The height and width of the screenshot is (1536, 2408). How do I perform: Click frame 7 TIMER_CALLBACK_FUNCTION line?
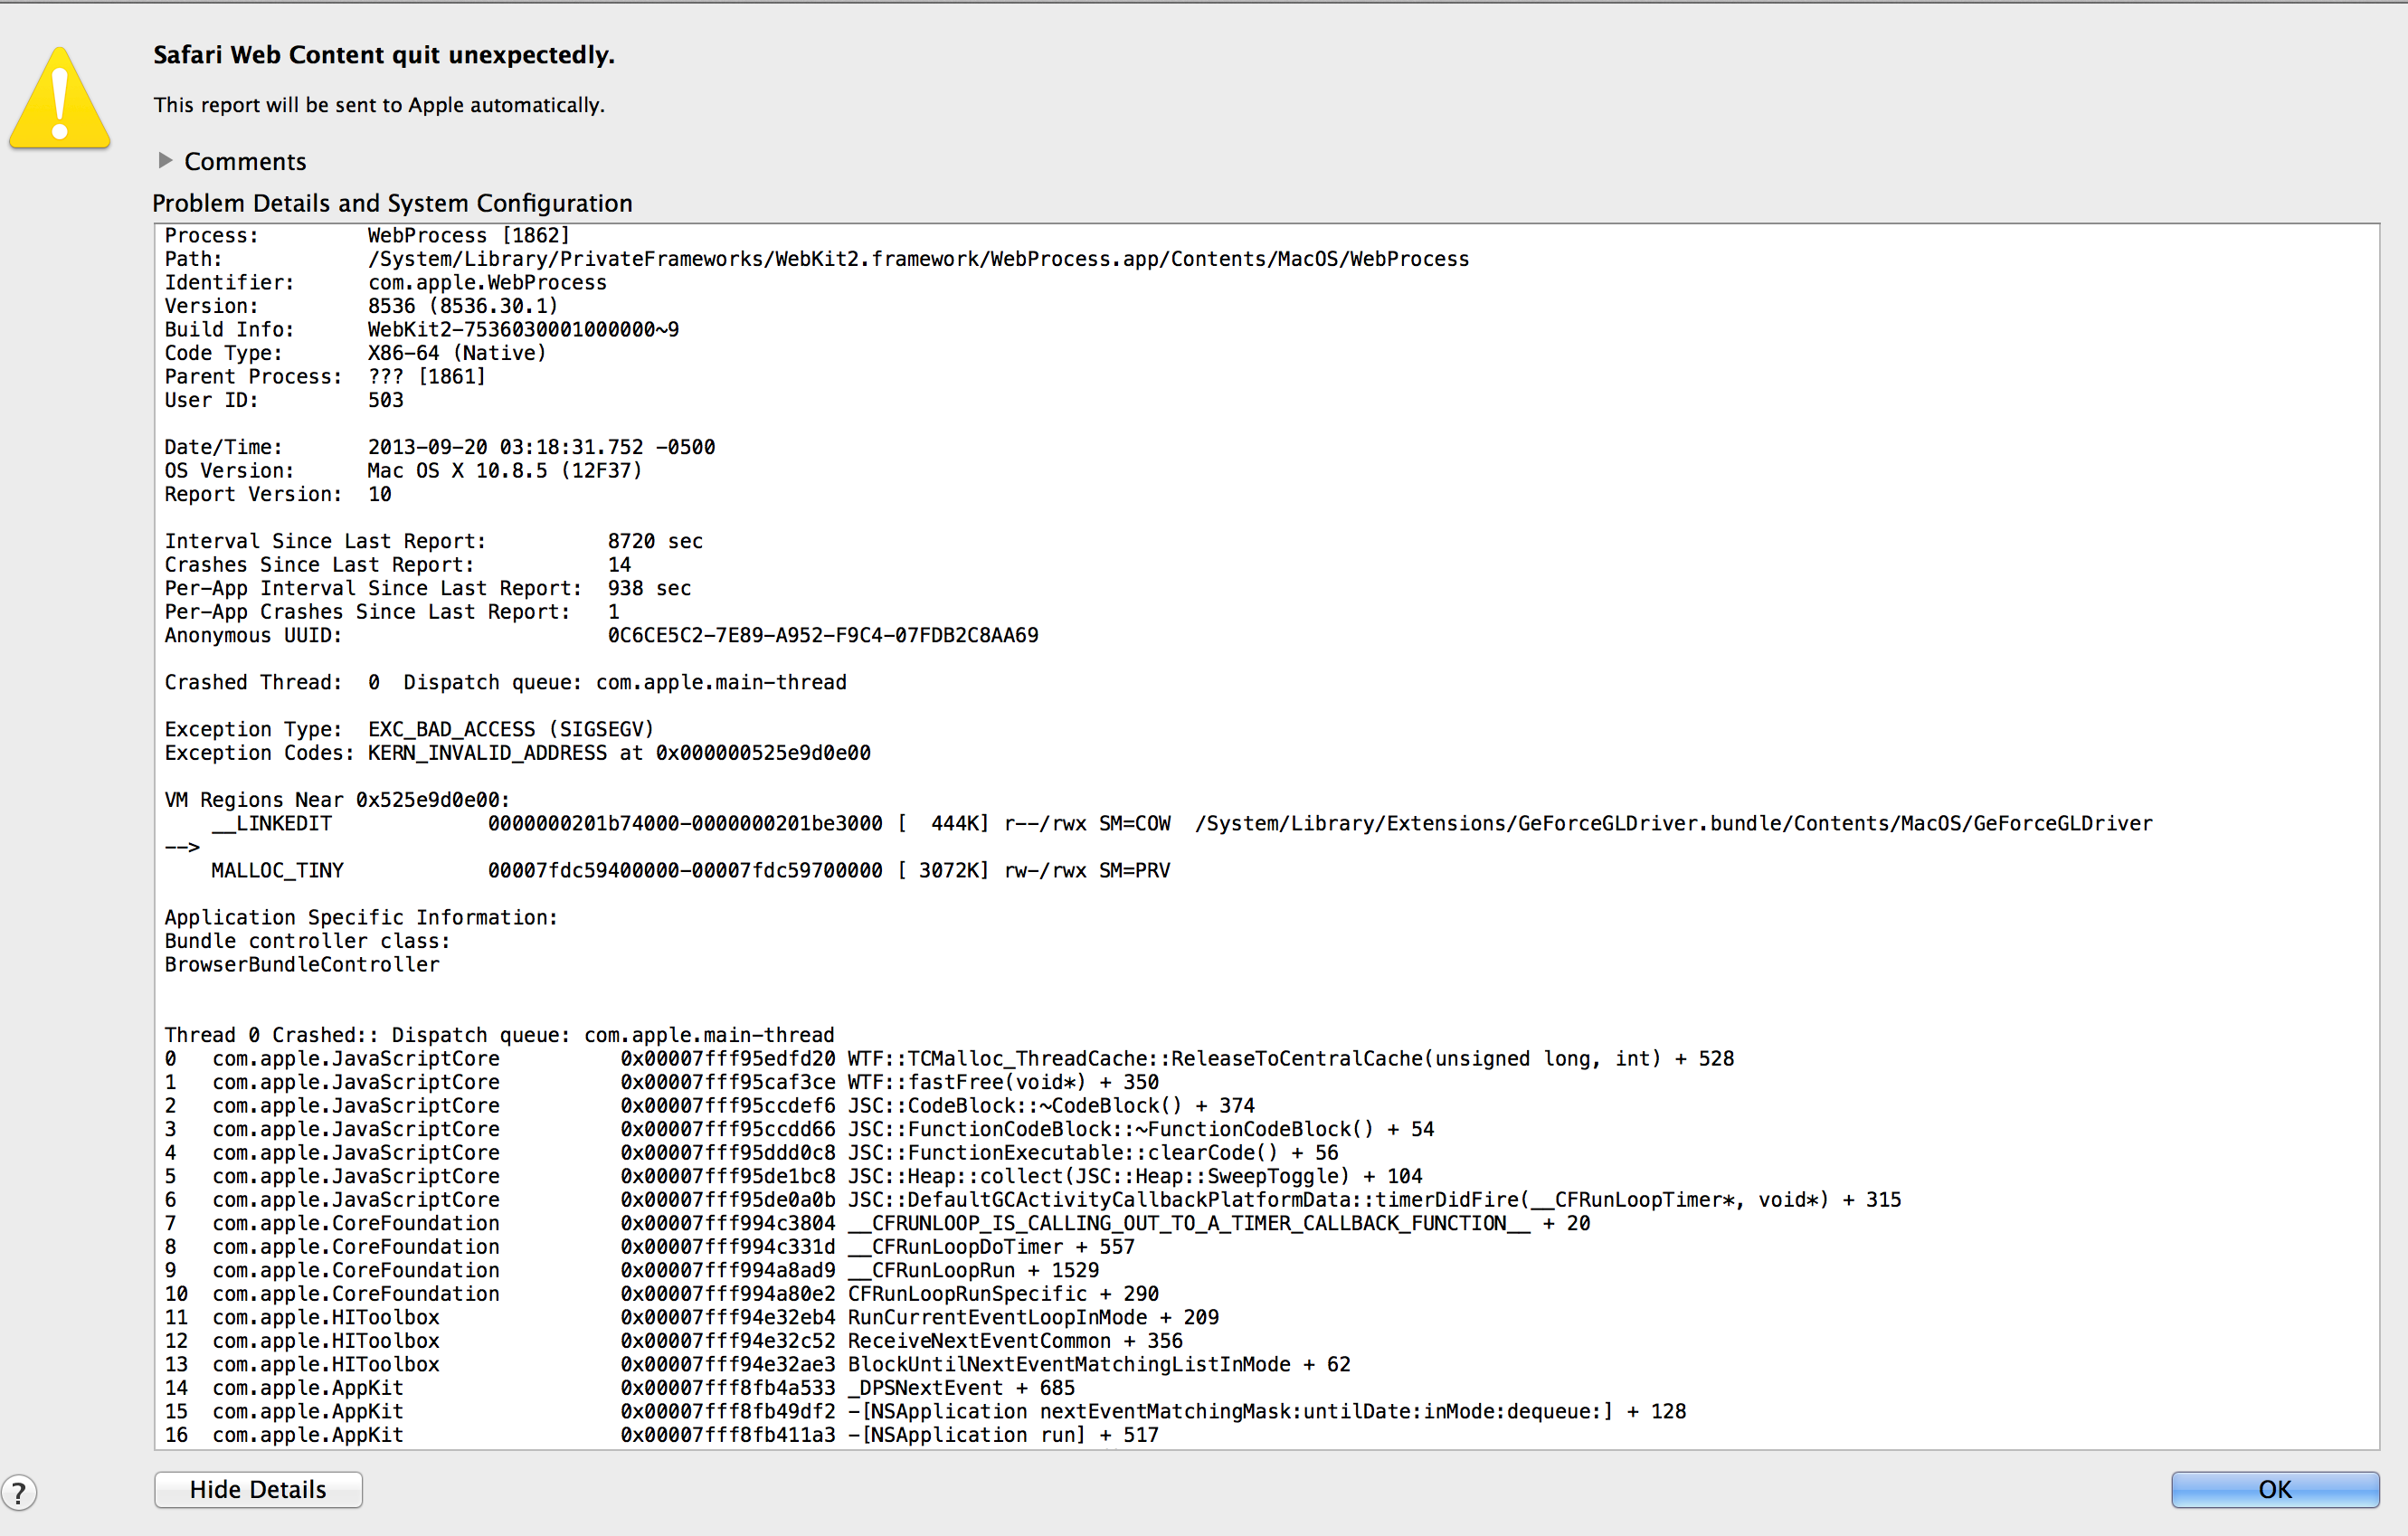click(878, 1223)
